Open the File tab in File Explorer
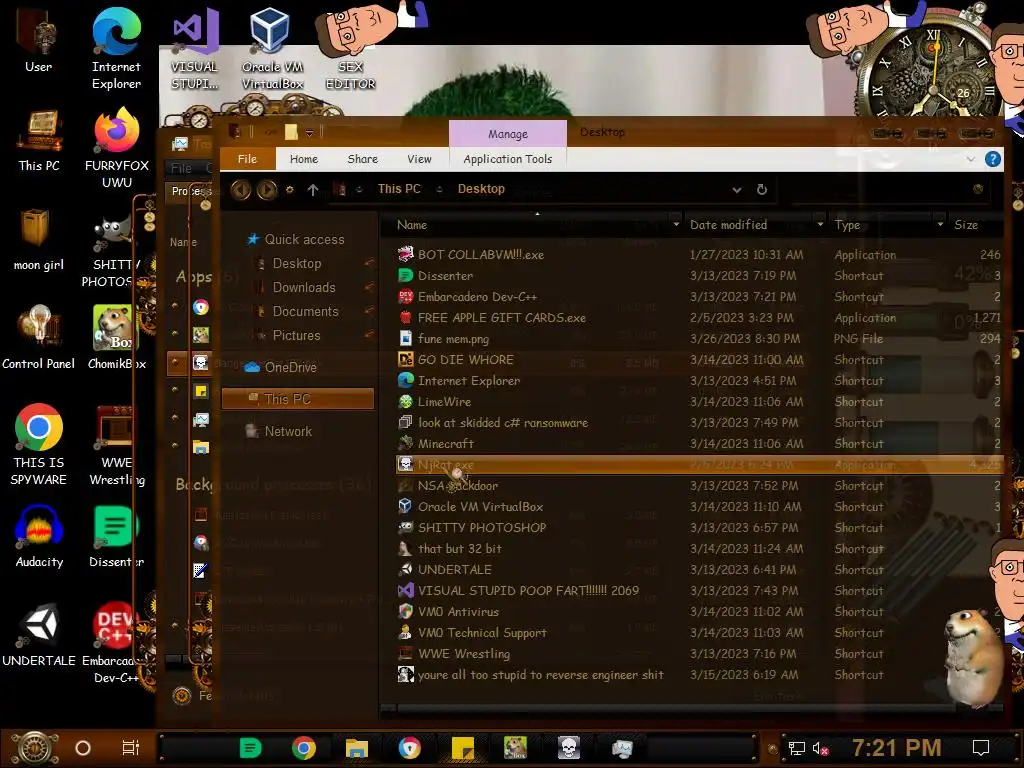This screenshot has height=768, width=1024. (x=248, y=159)
